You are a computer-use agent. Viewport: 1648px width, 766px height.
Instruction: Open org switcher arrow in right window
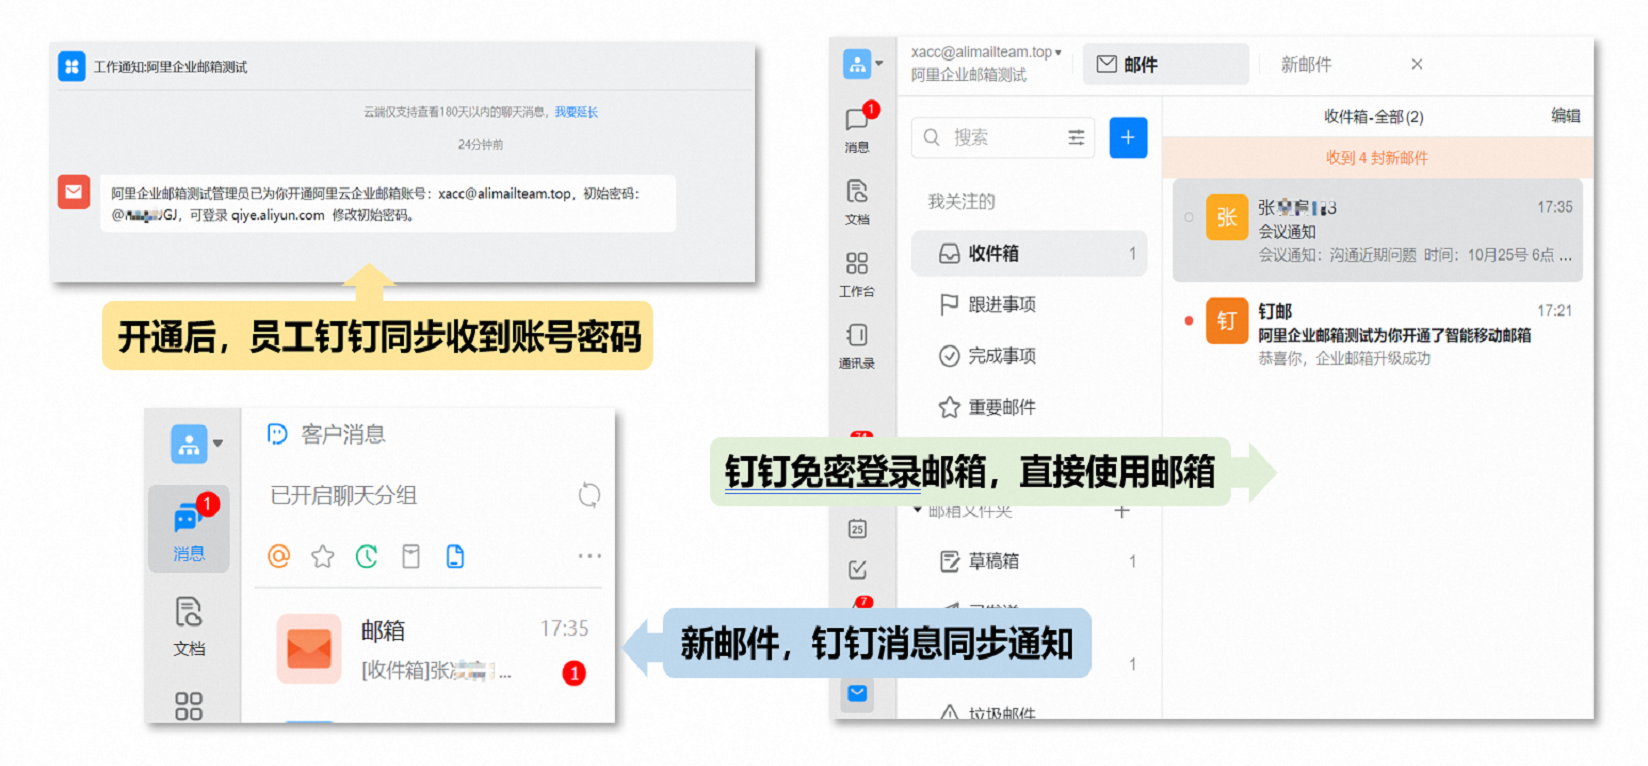click(x=880, y=64)
